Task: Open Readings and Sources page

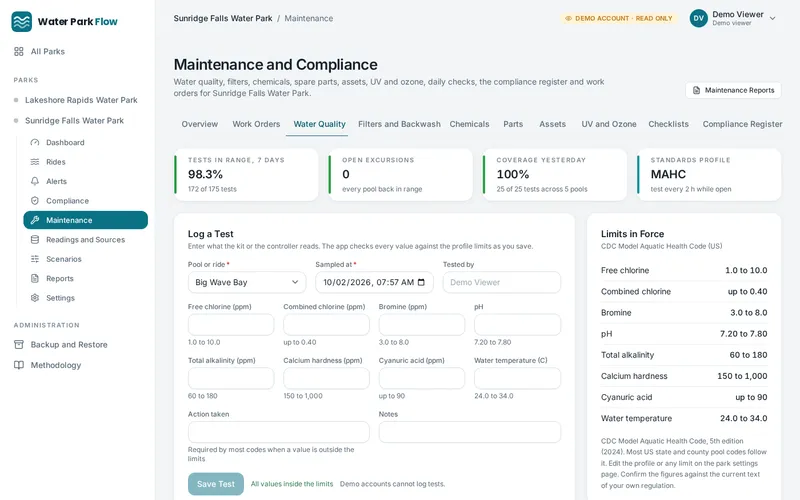Action: [85, 239]
